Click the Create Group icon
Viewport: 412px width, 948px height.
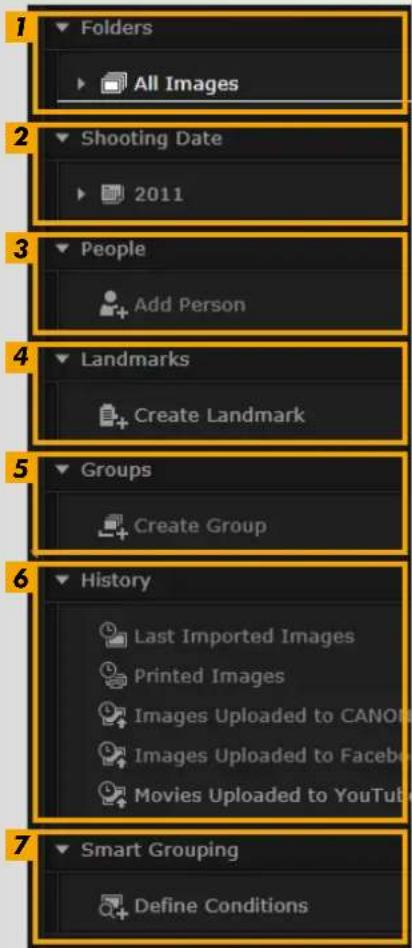pos(113,527)
